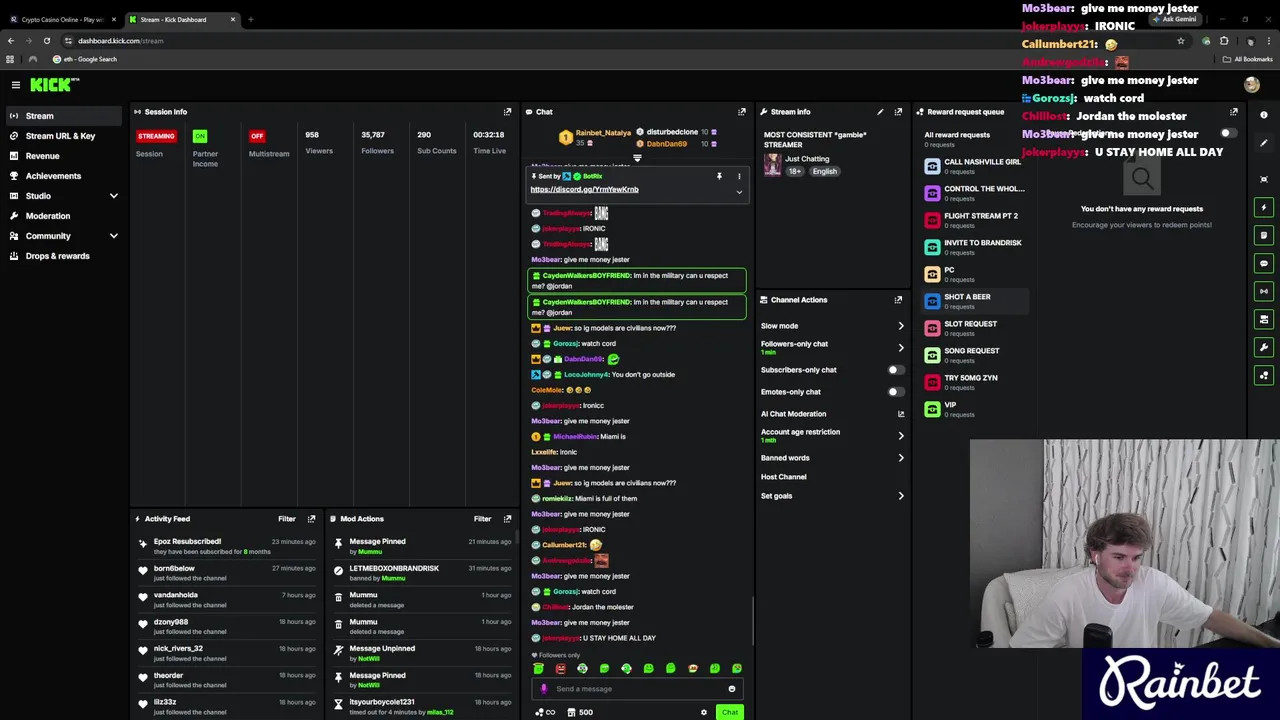The width and height of the screenshot is (1280, 720).
Task: Toggle the Pause Redemptions switch
Action: 1228,134
